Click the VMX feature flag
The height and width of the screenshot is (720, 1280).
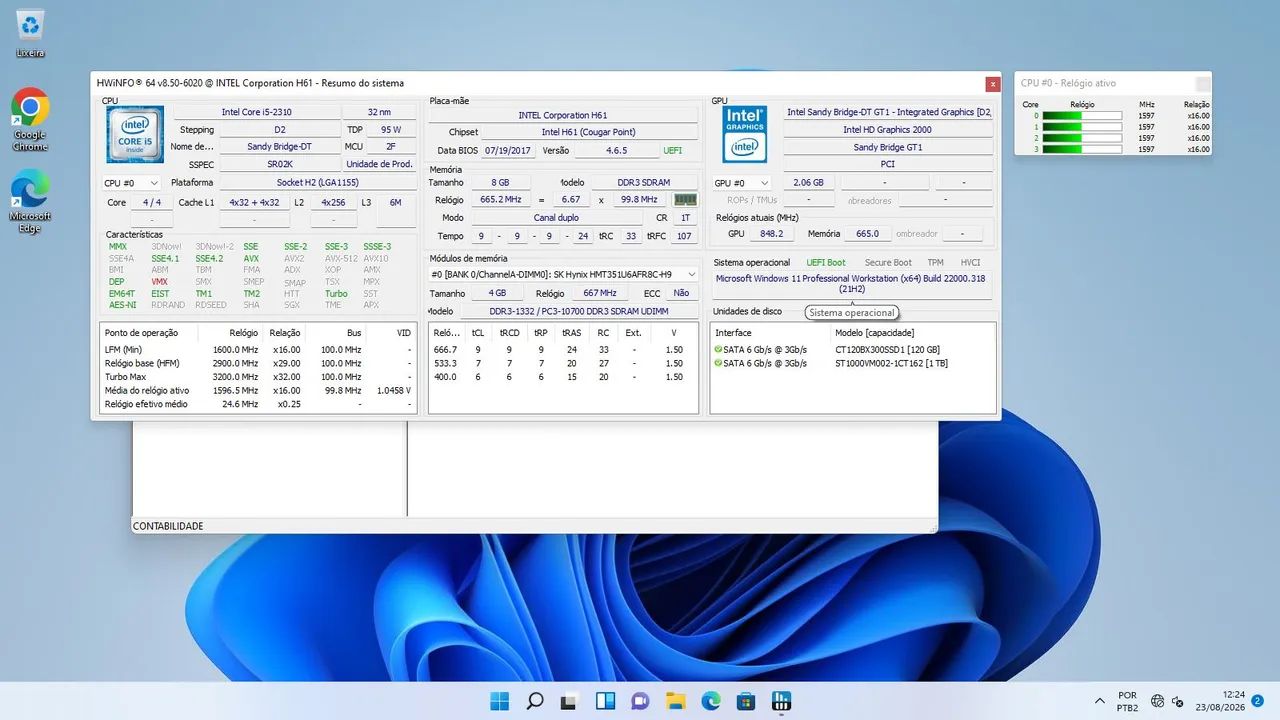160,282
